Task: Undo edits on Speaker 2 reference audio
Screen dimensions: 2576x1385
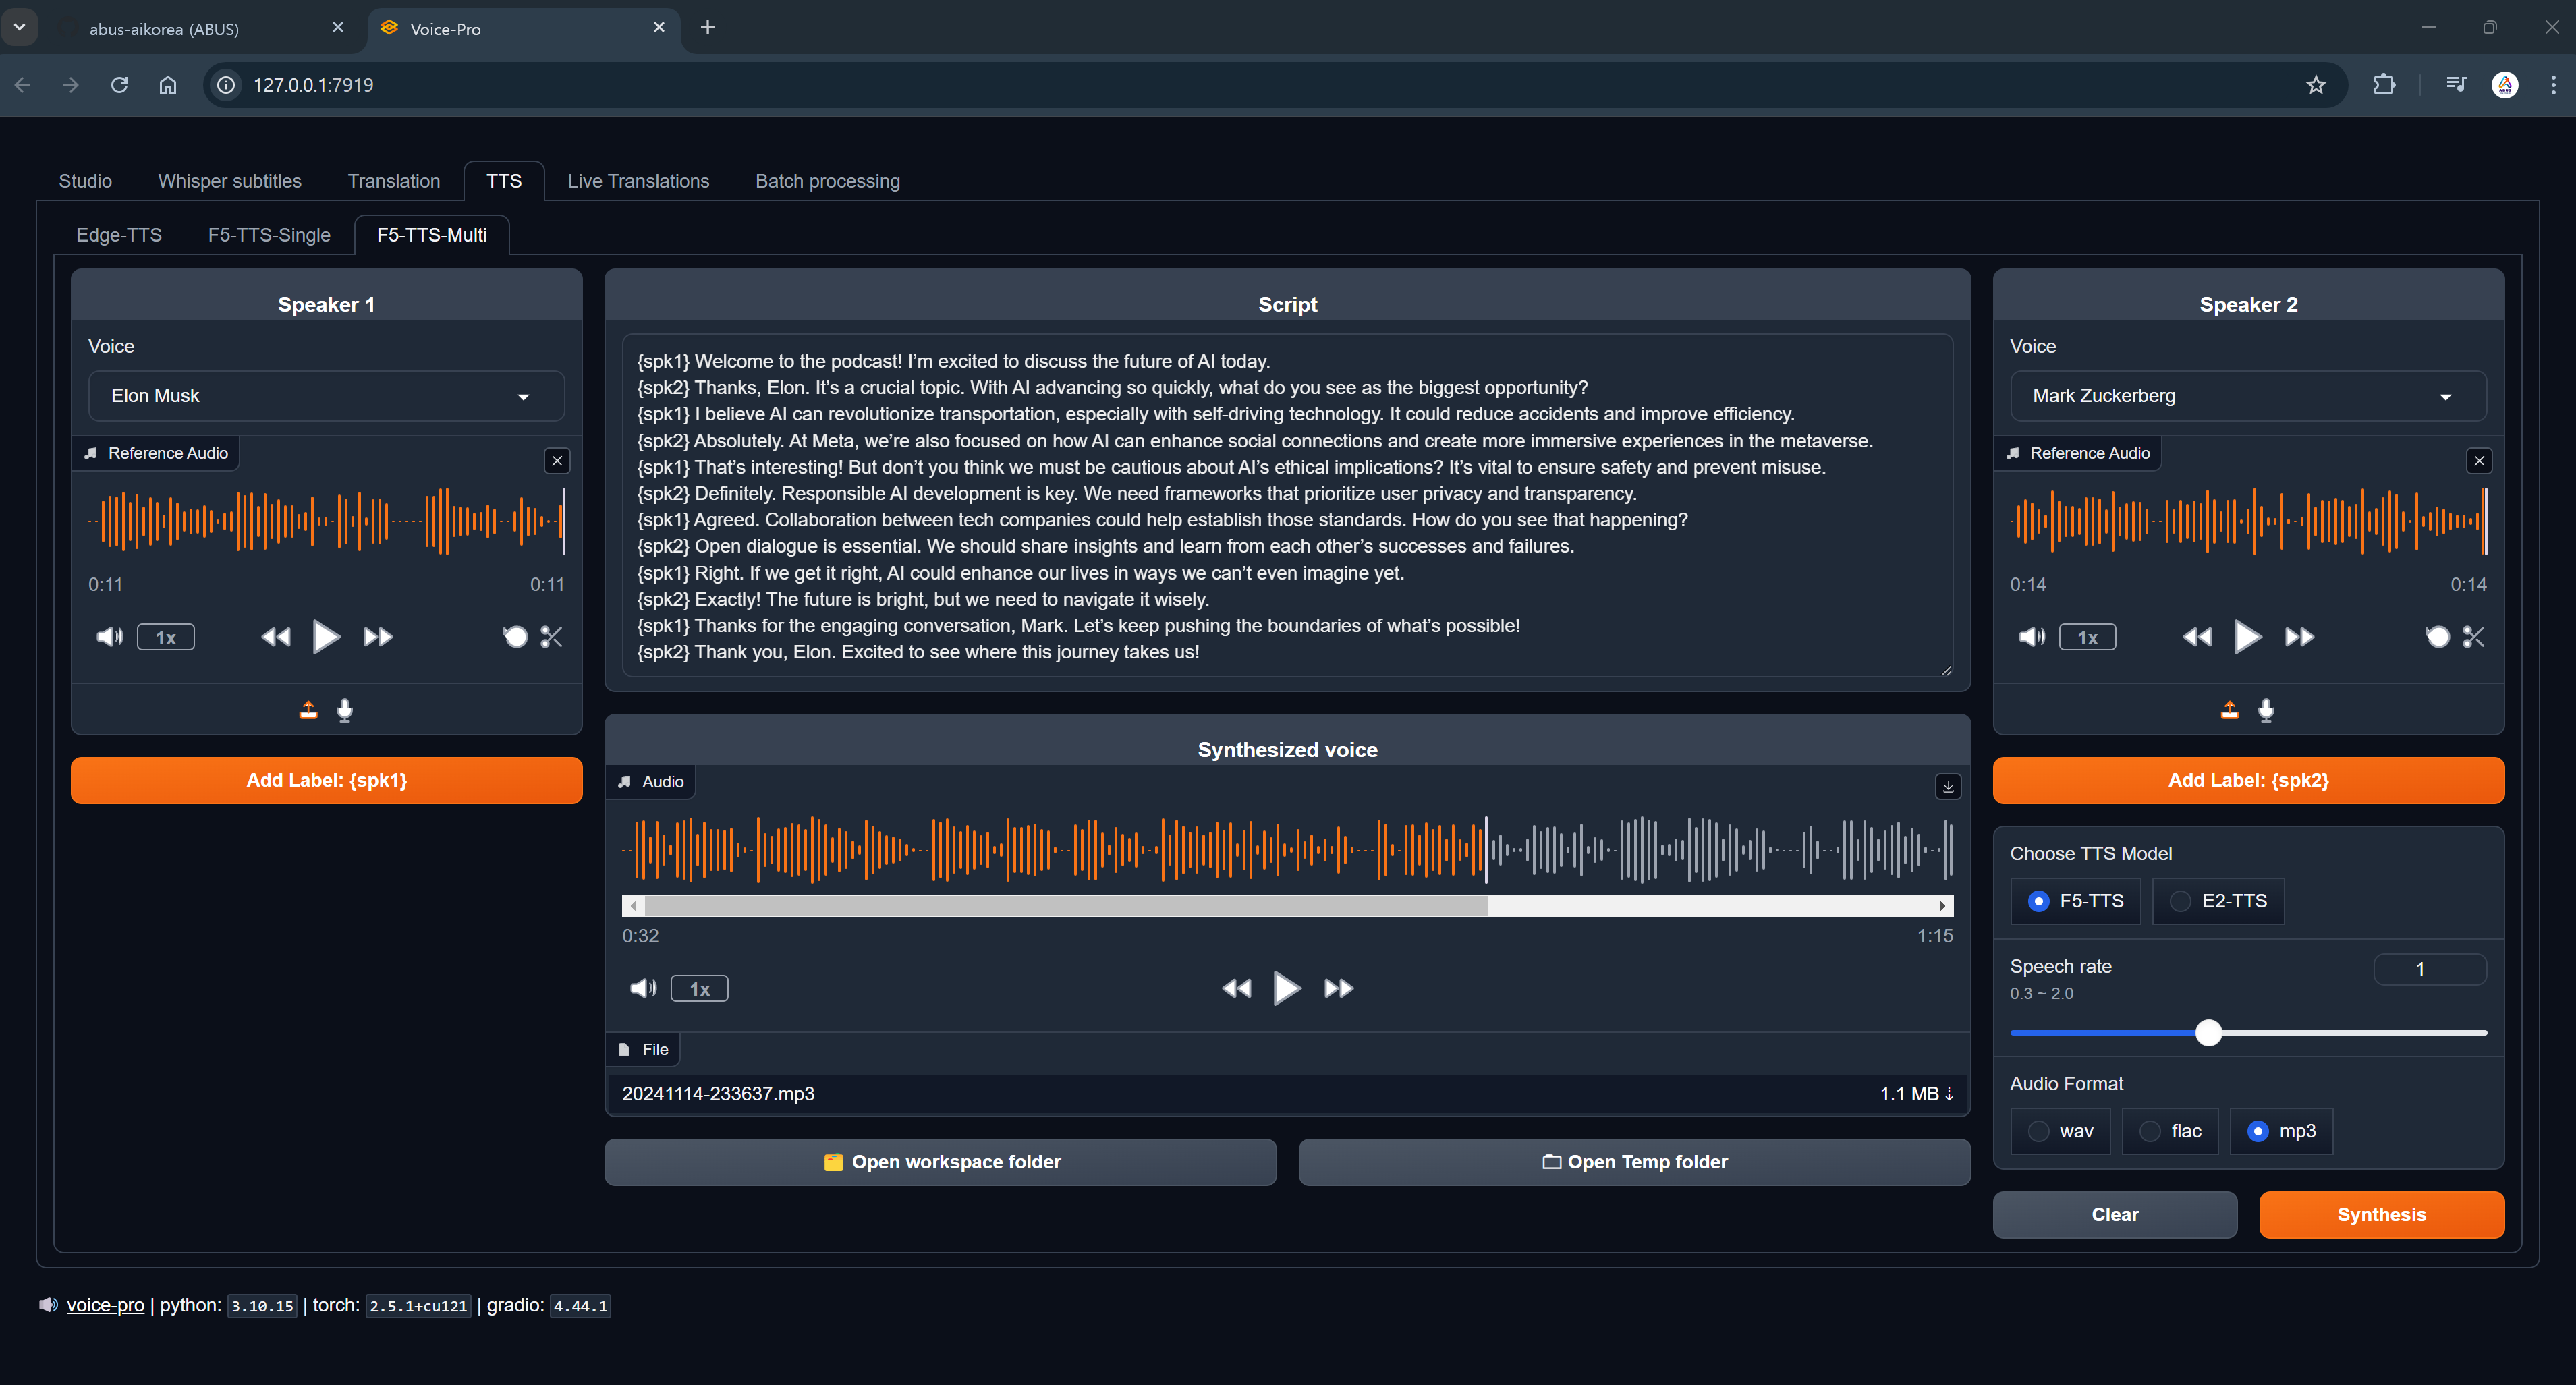Action: coord(2437,637)
